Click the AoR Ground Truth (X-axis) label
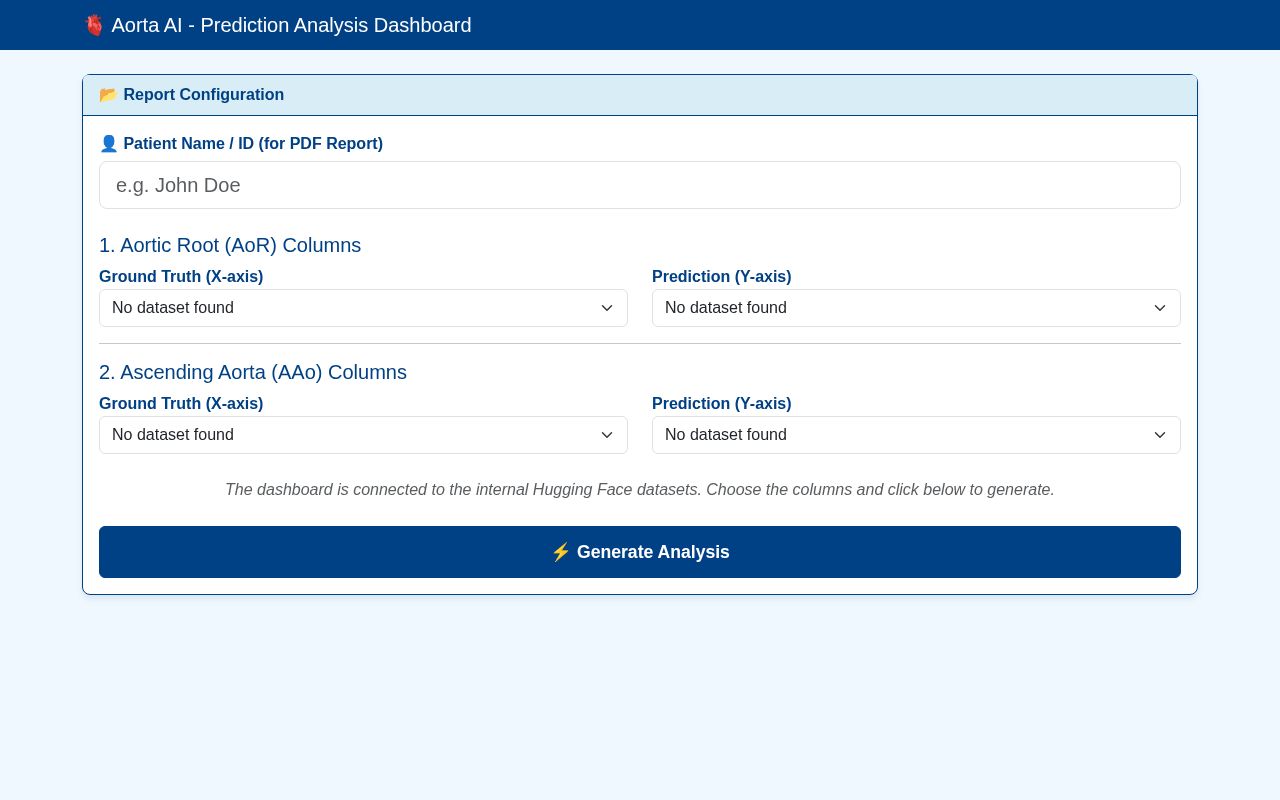Viewport: 1280px width, 800px height. 181,277
